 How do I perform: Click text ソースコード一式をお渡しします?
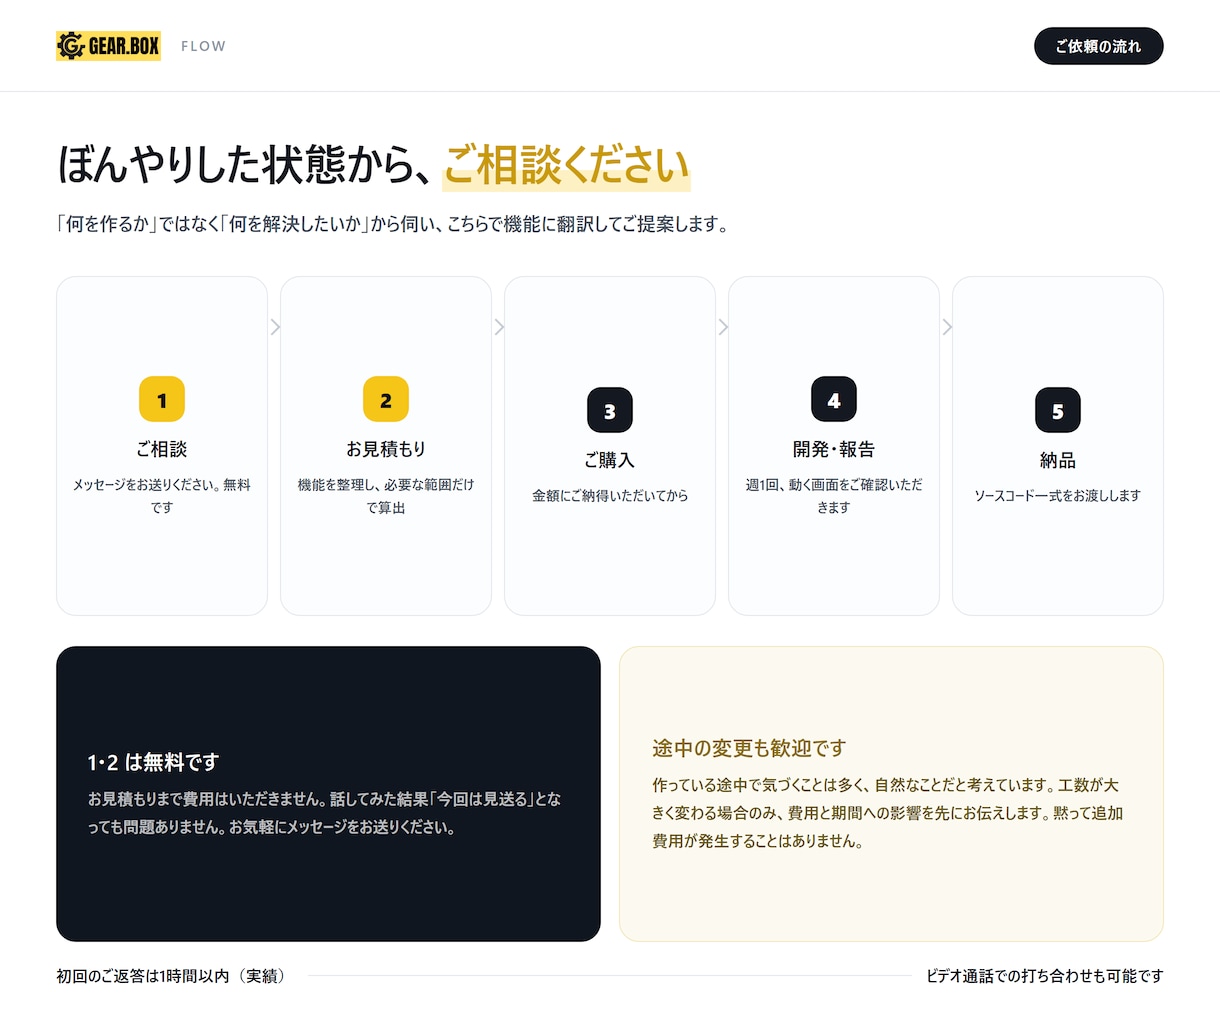1058,495
